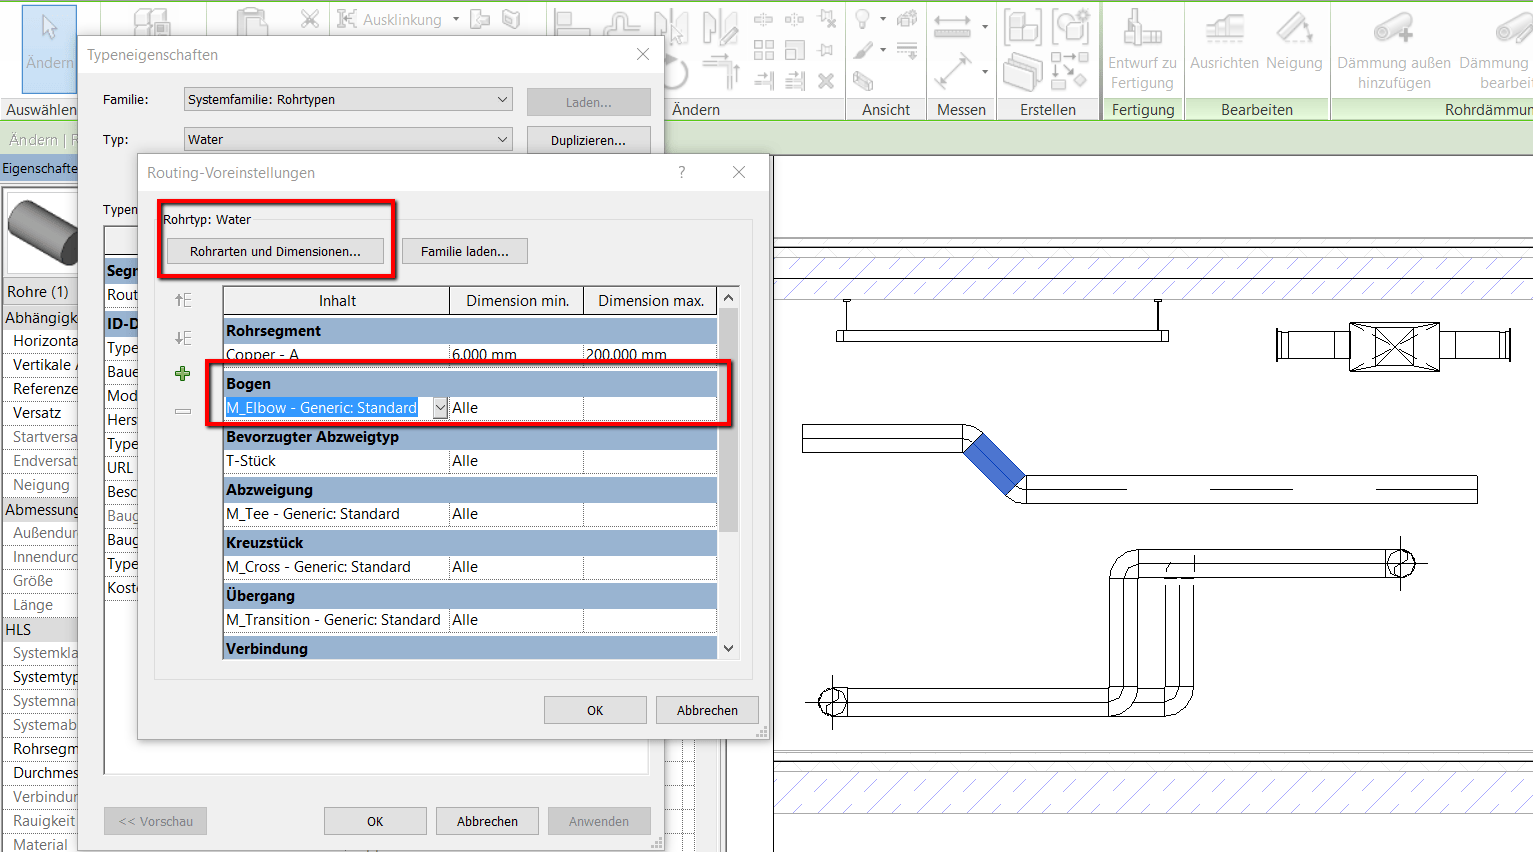Click the lightbulb hide icon in Ansicht panel

(x=863, y=19)
